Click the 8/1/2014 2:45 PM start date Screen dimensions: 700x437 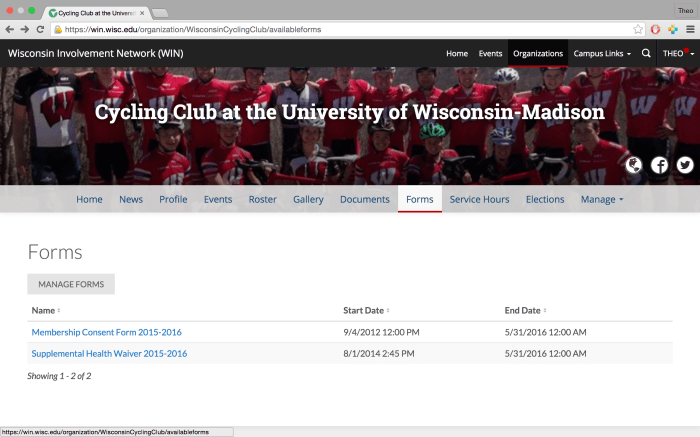[379, 354]
